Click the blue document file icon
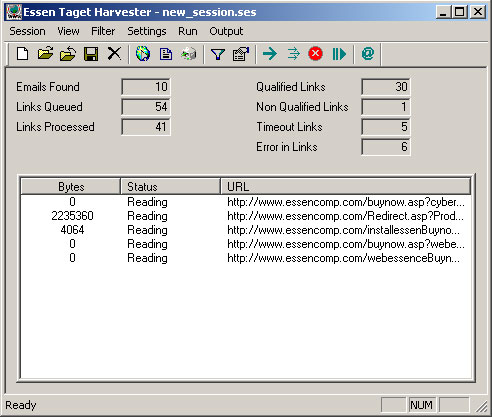The image size is (492, 417). pyautogui.click(x=166, y=54)
